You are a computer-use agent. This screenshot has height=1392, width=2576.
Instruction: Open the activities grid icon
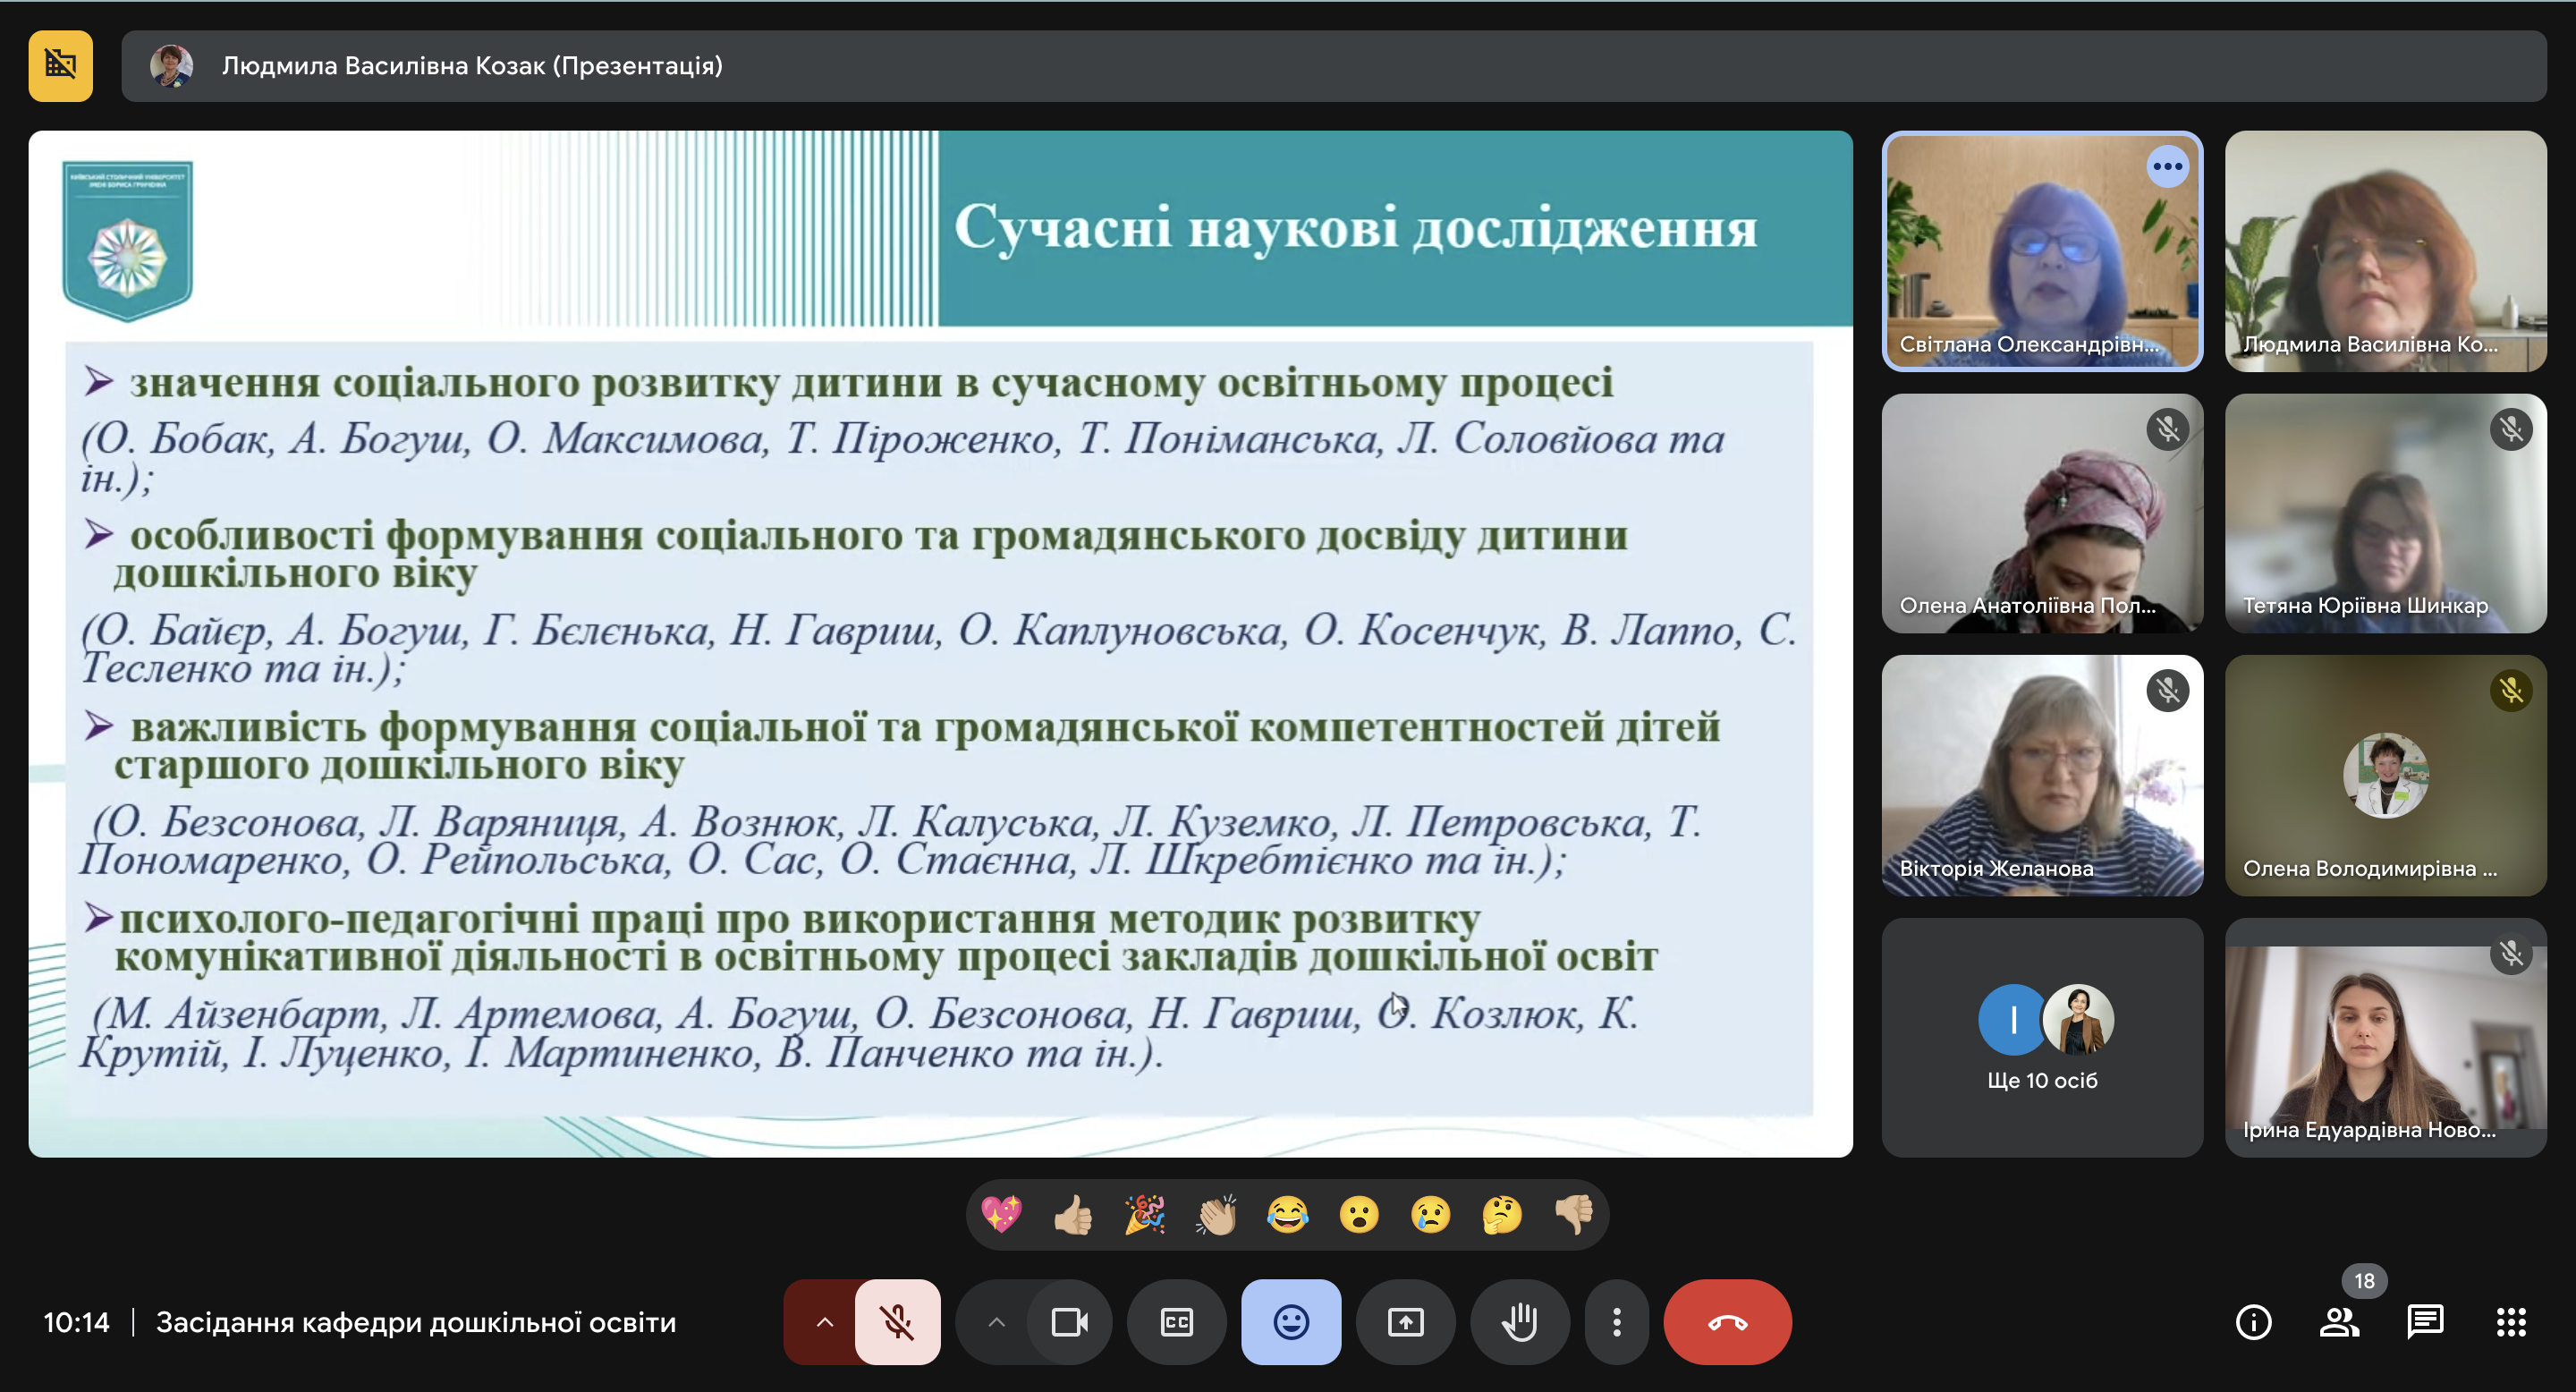(x=2511, y=1322)
